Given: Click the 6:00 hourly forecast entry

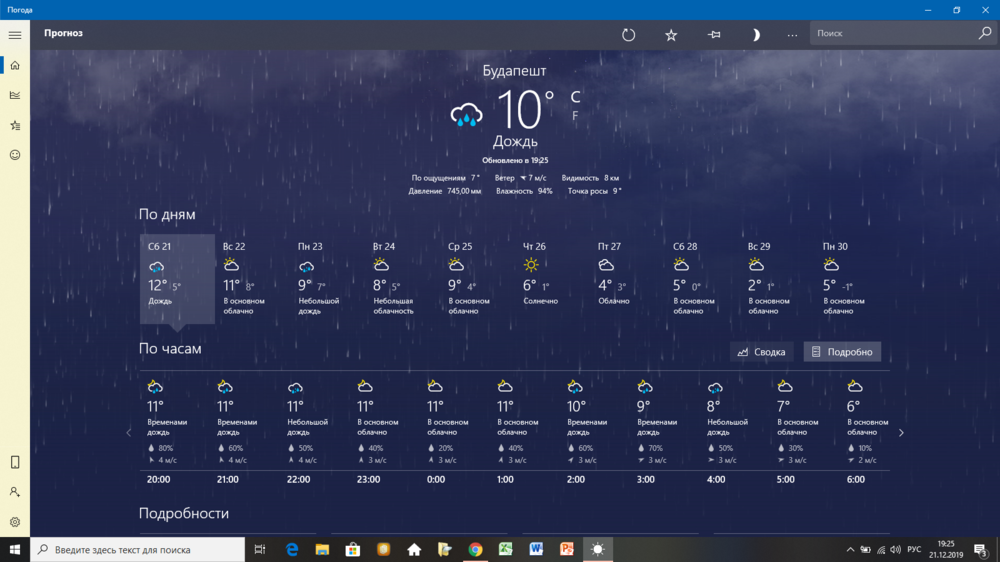Looking at the screenshot, I should click(868, 433).
